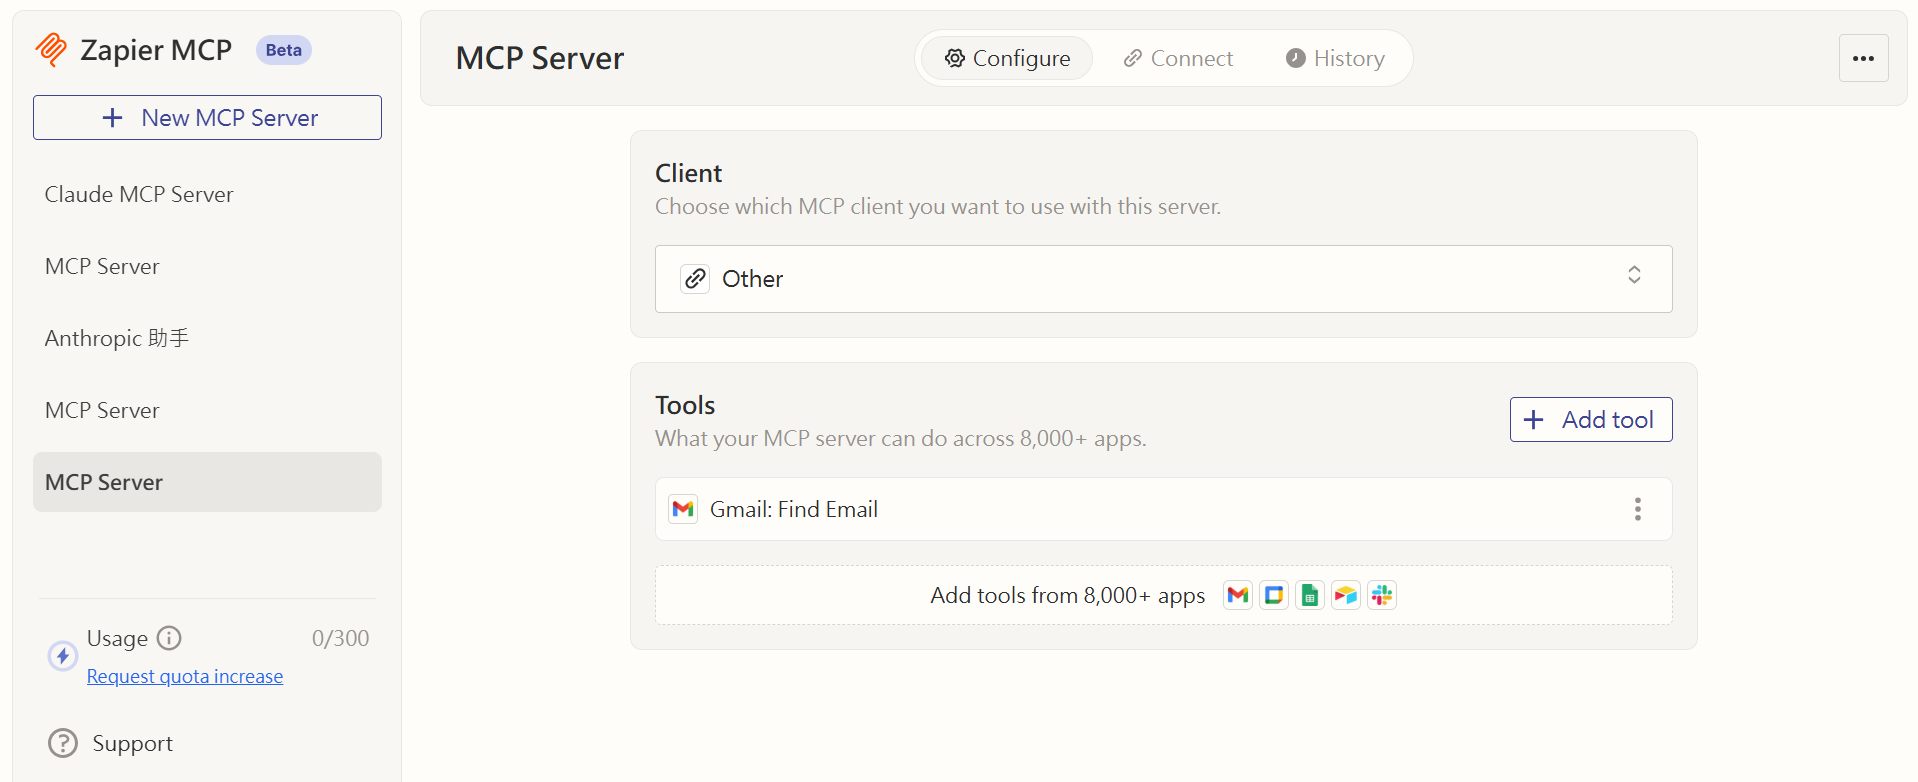
Task: Open the Gmail: Find Email options menu
Action: [1637, 509]
